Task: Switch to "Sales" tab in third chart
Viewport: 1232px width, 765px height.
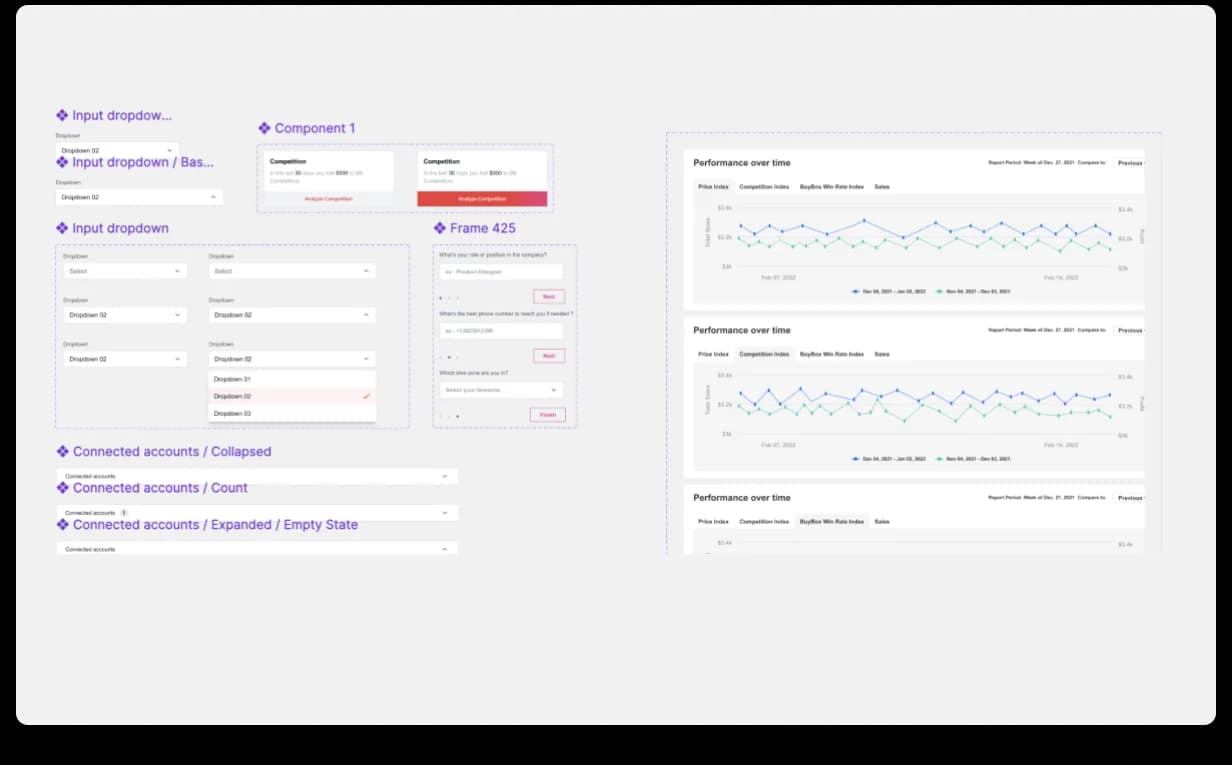Action: click(x=882, y=521)
